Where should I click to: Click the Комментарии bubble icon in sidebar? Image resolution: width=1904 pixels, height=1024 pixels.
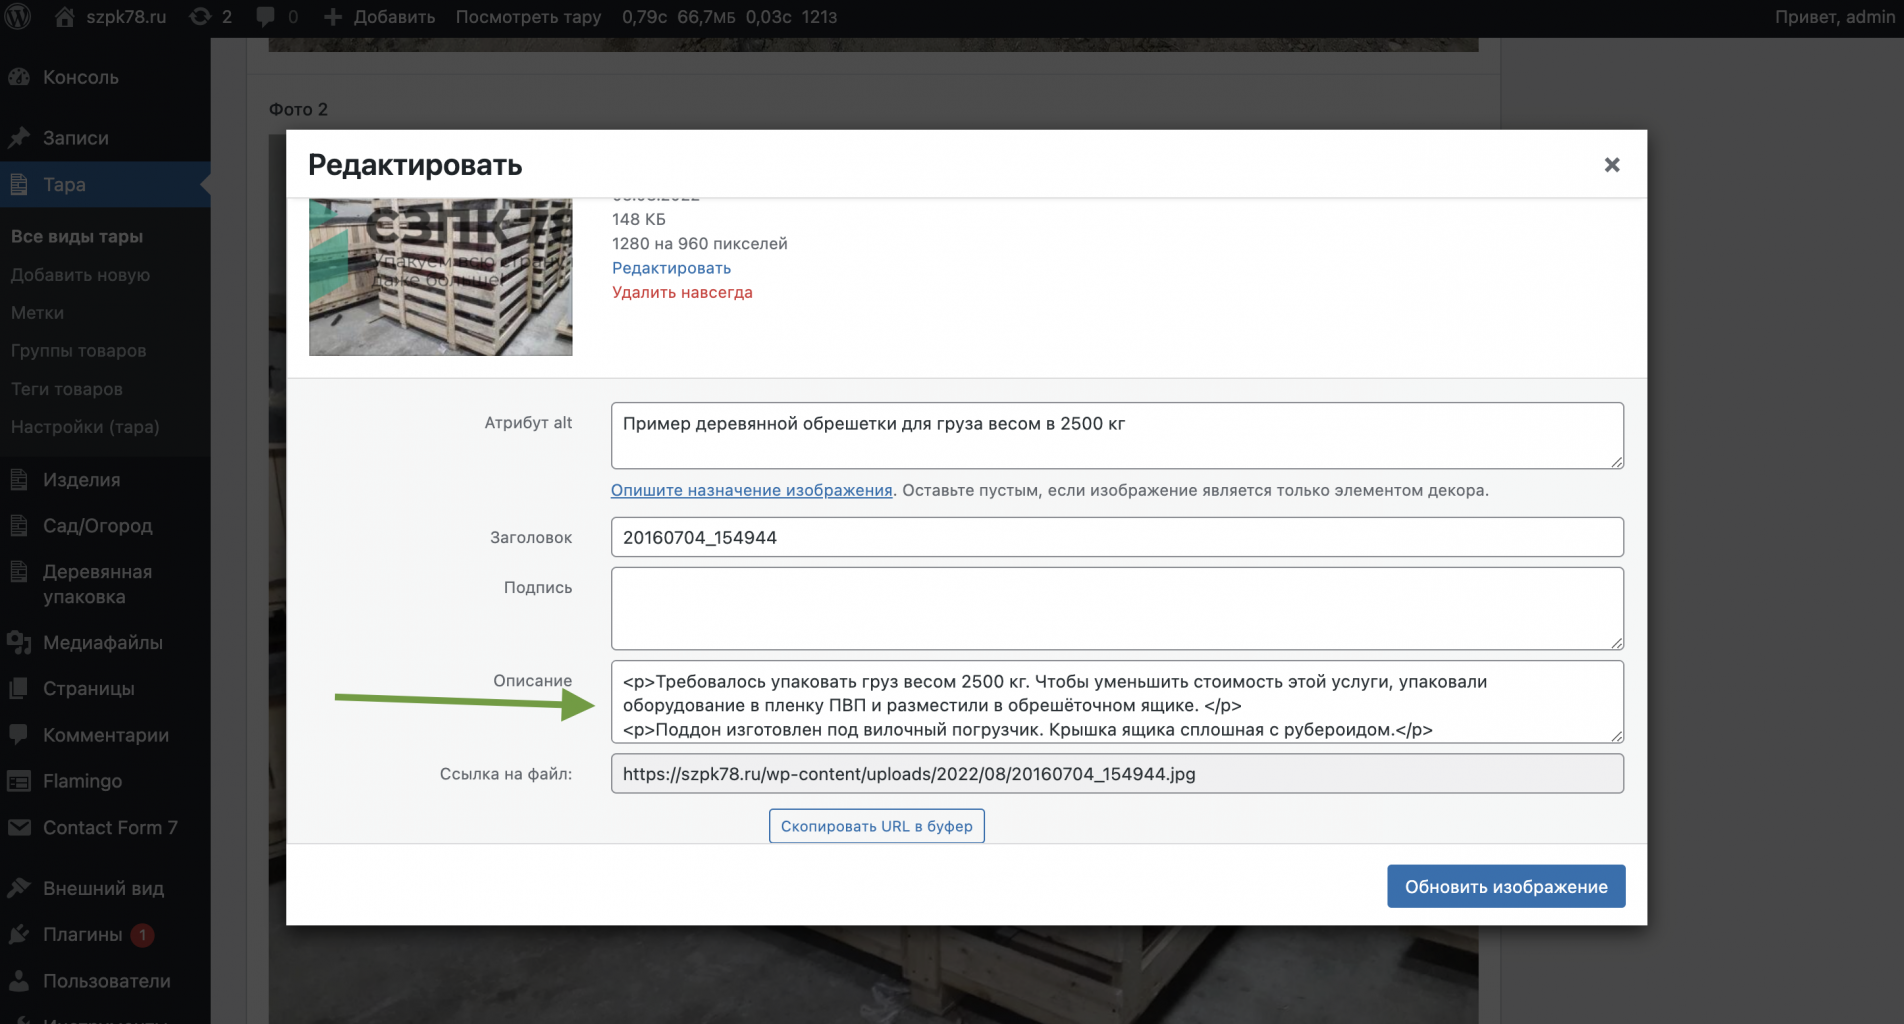[x=18, y=735]
